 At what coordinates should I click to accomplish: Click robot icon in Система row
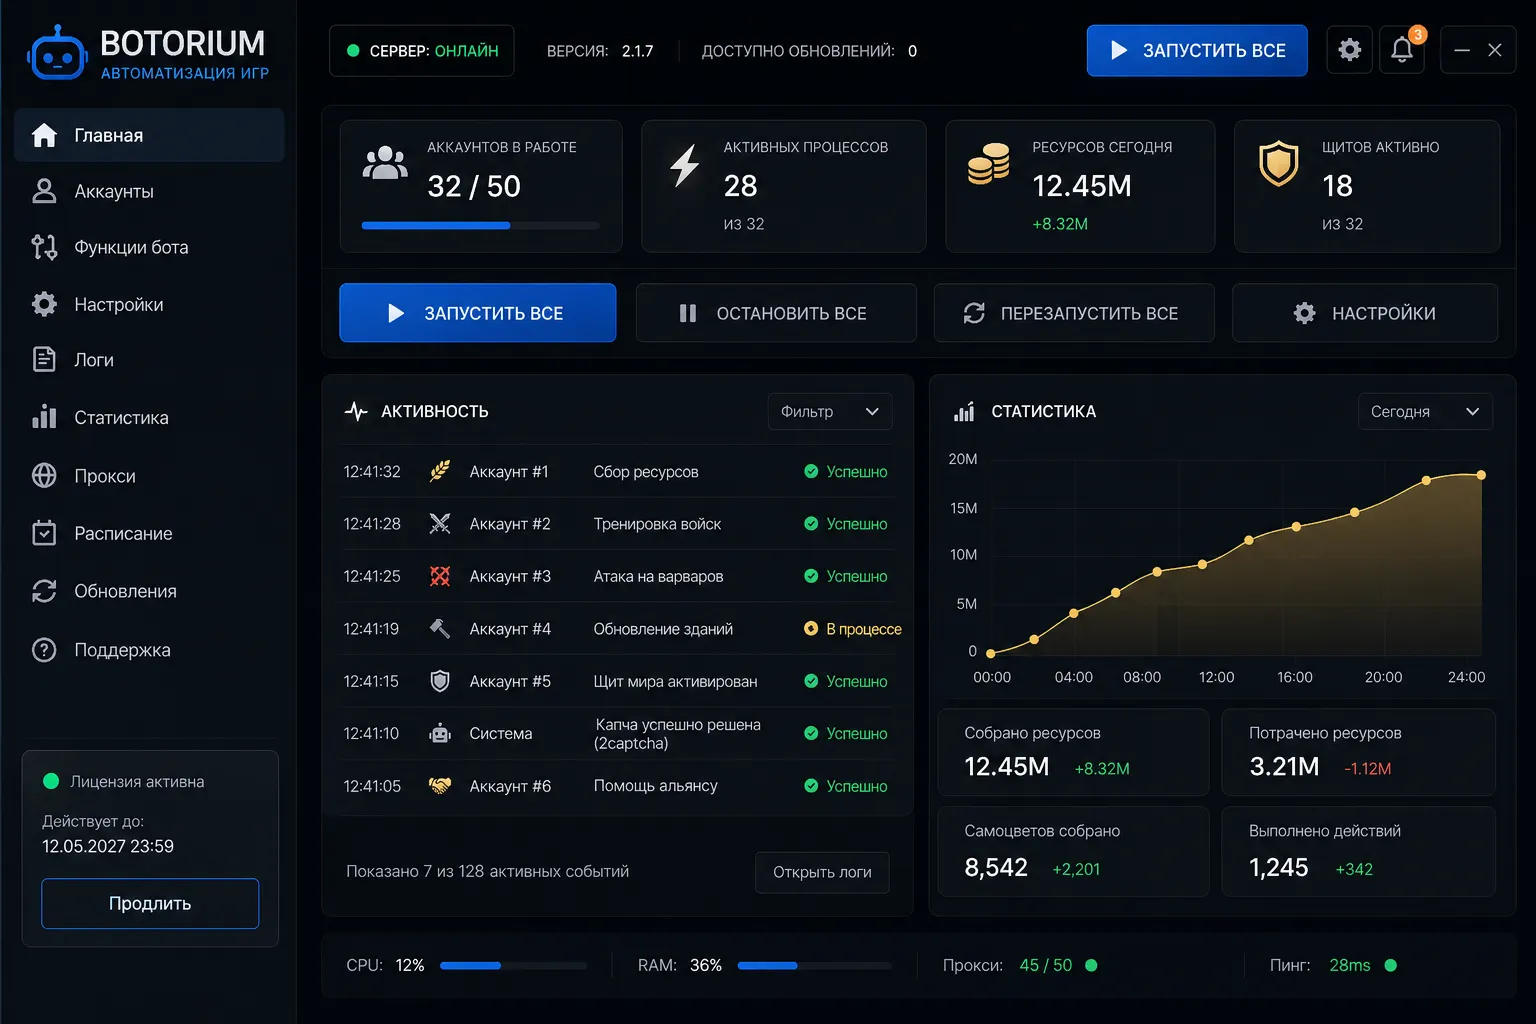(x=439, y=733)
